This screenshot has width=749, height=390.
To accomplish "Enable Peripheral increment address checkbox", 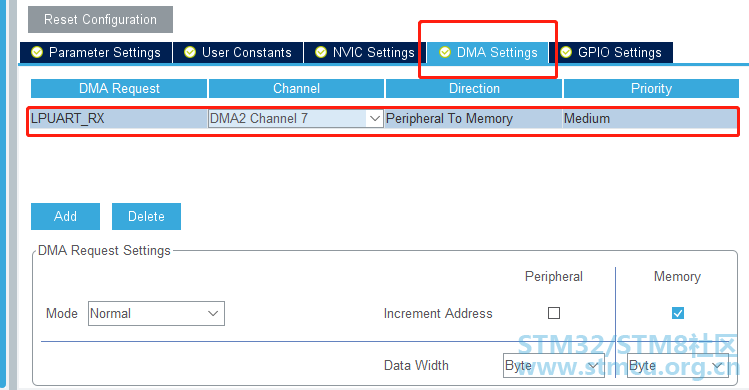I will [554, 313].
